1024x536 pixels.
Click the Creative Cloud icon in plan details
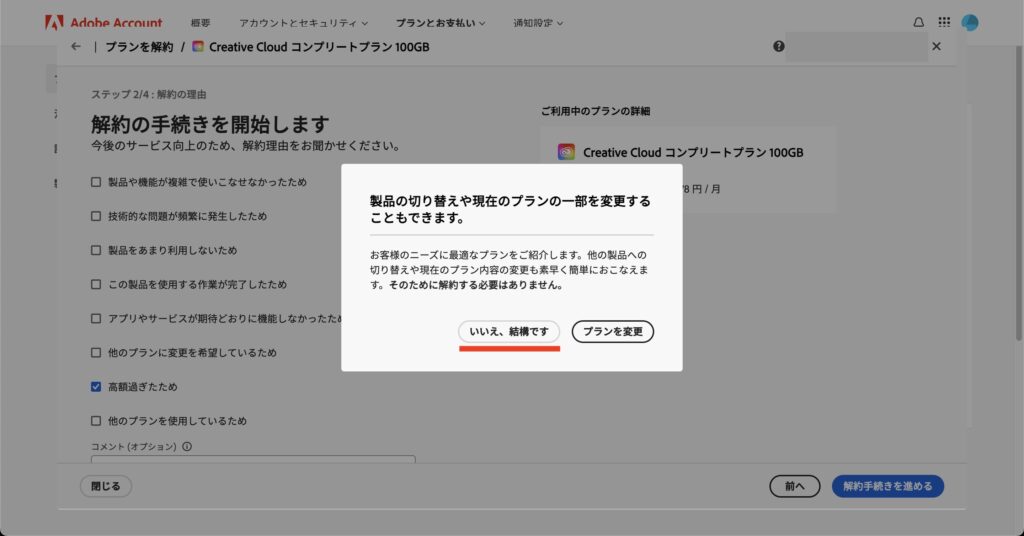point(566,153)
